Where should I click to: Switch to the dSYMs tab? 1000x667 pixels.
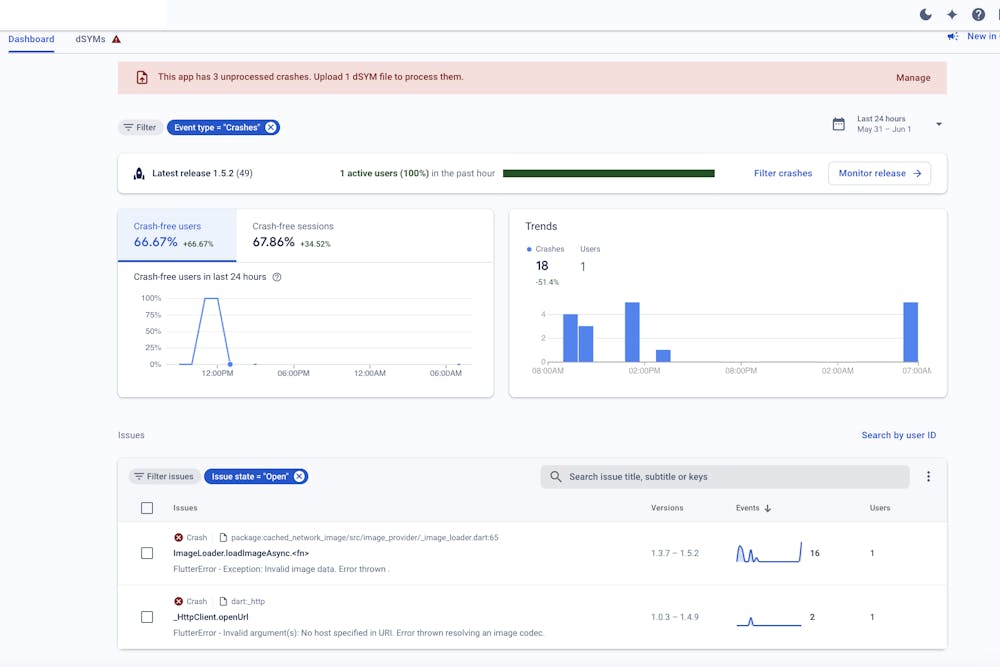[x=90, y=39]
